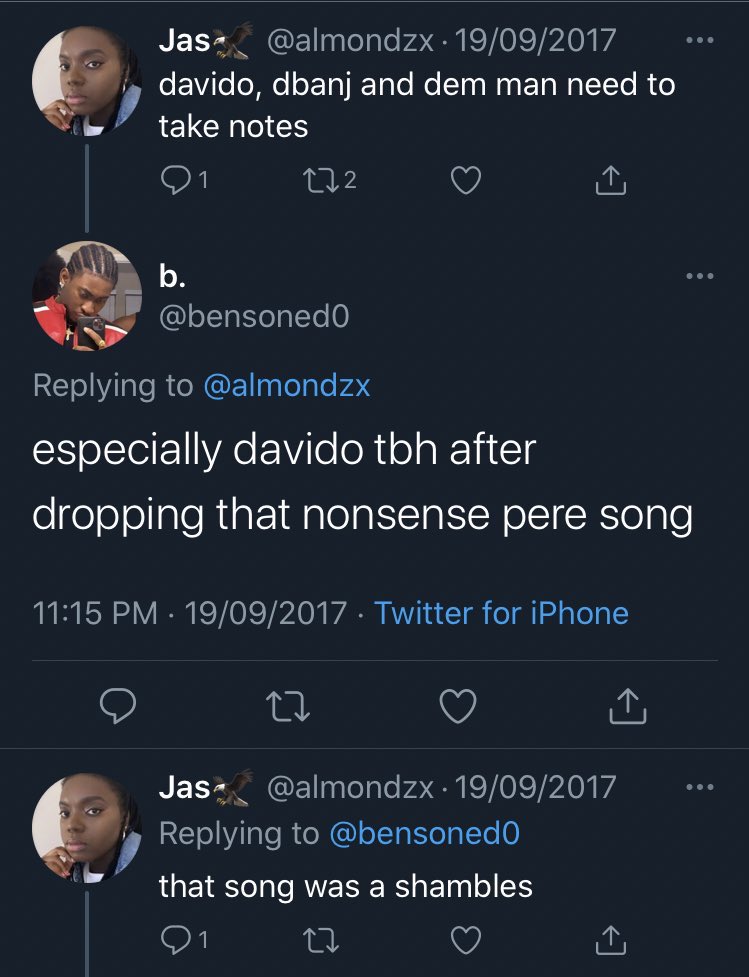
Task: Share the 'nonsense pere song' tweet
Action: click(628, 708)
